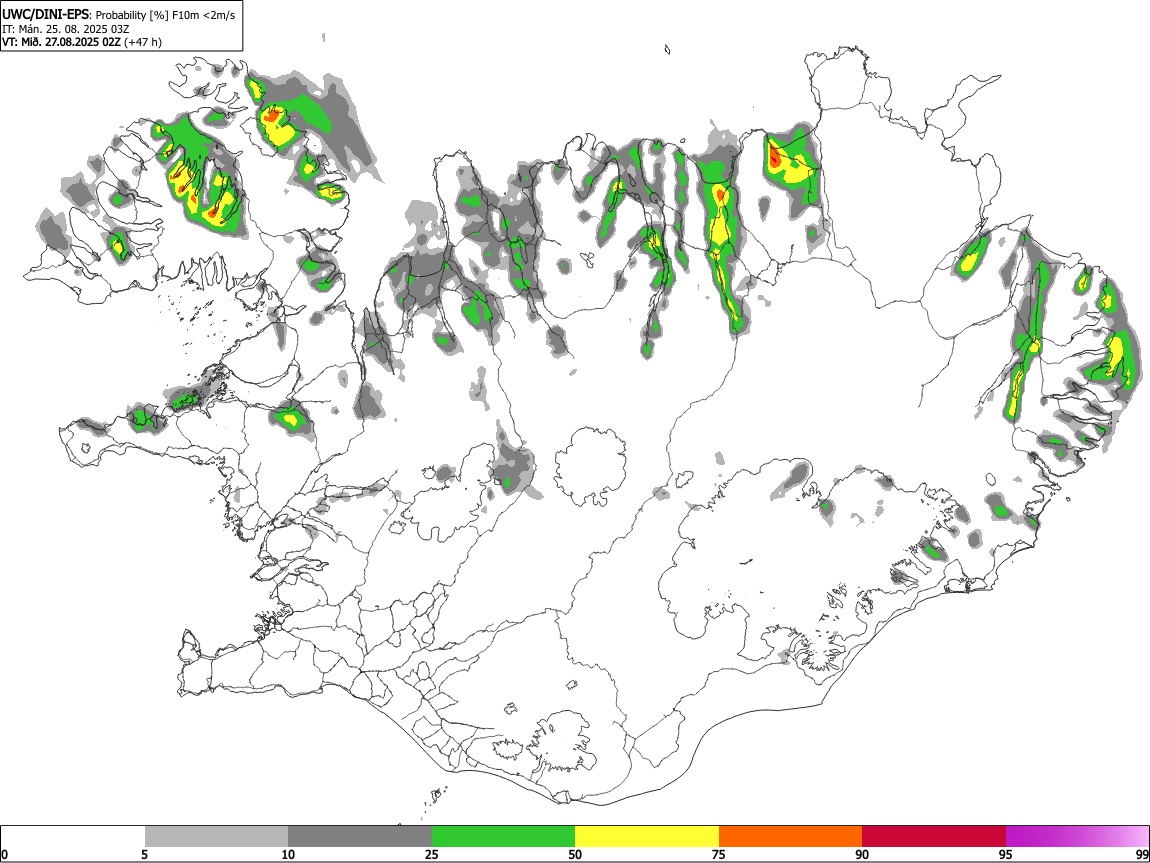Click the legend label '90'
The height and width of the screenshot is (863, 1150).
[x=862, y=855]
